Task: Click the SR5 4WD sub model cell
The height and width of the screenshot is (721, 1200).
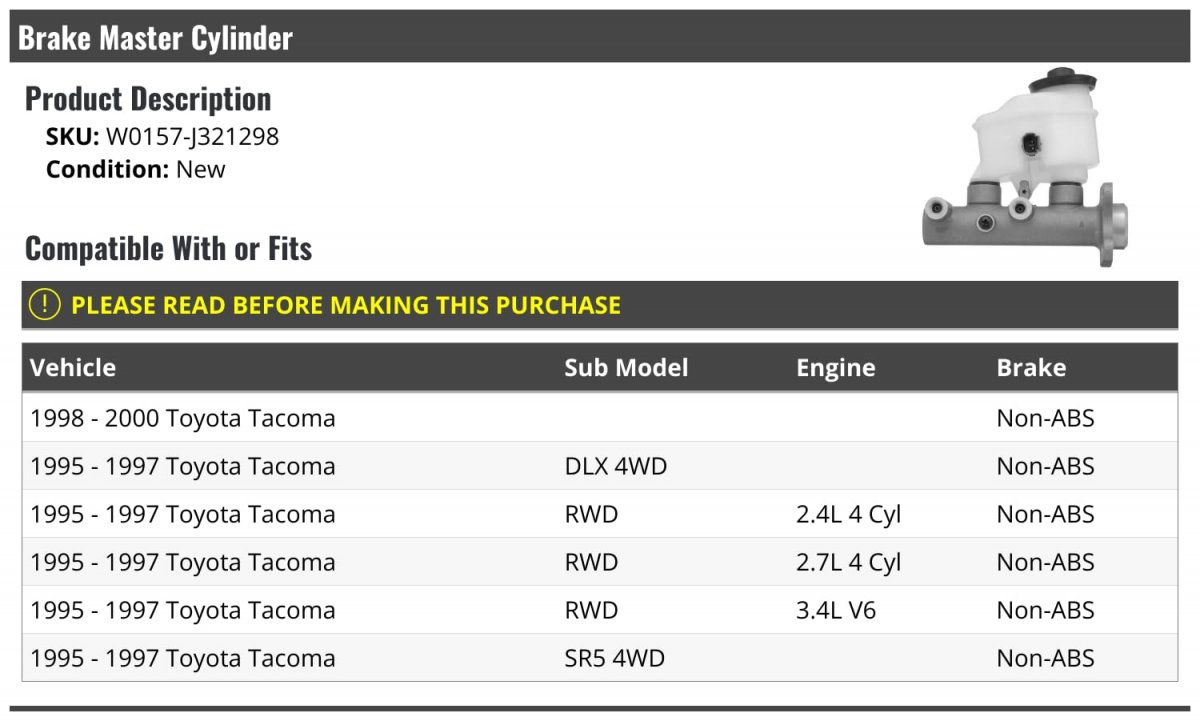Action: tap(614, 658)
